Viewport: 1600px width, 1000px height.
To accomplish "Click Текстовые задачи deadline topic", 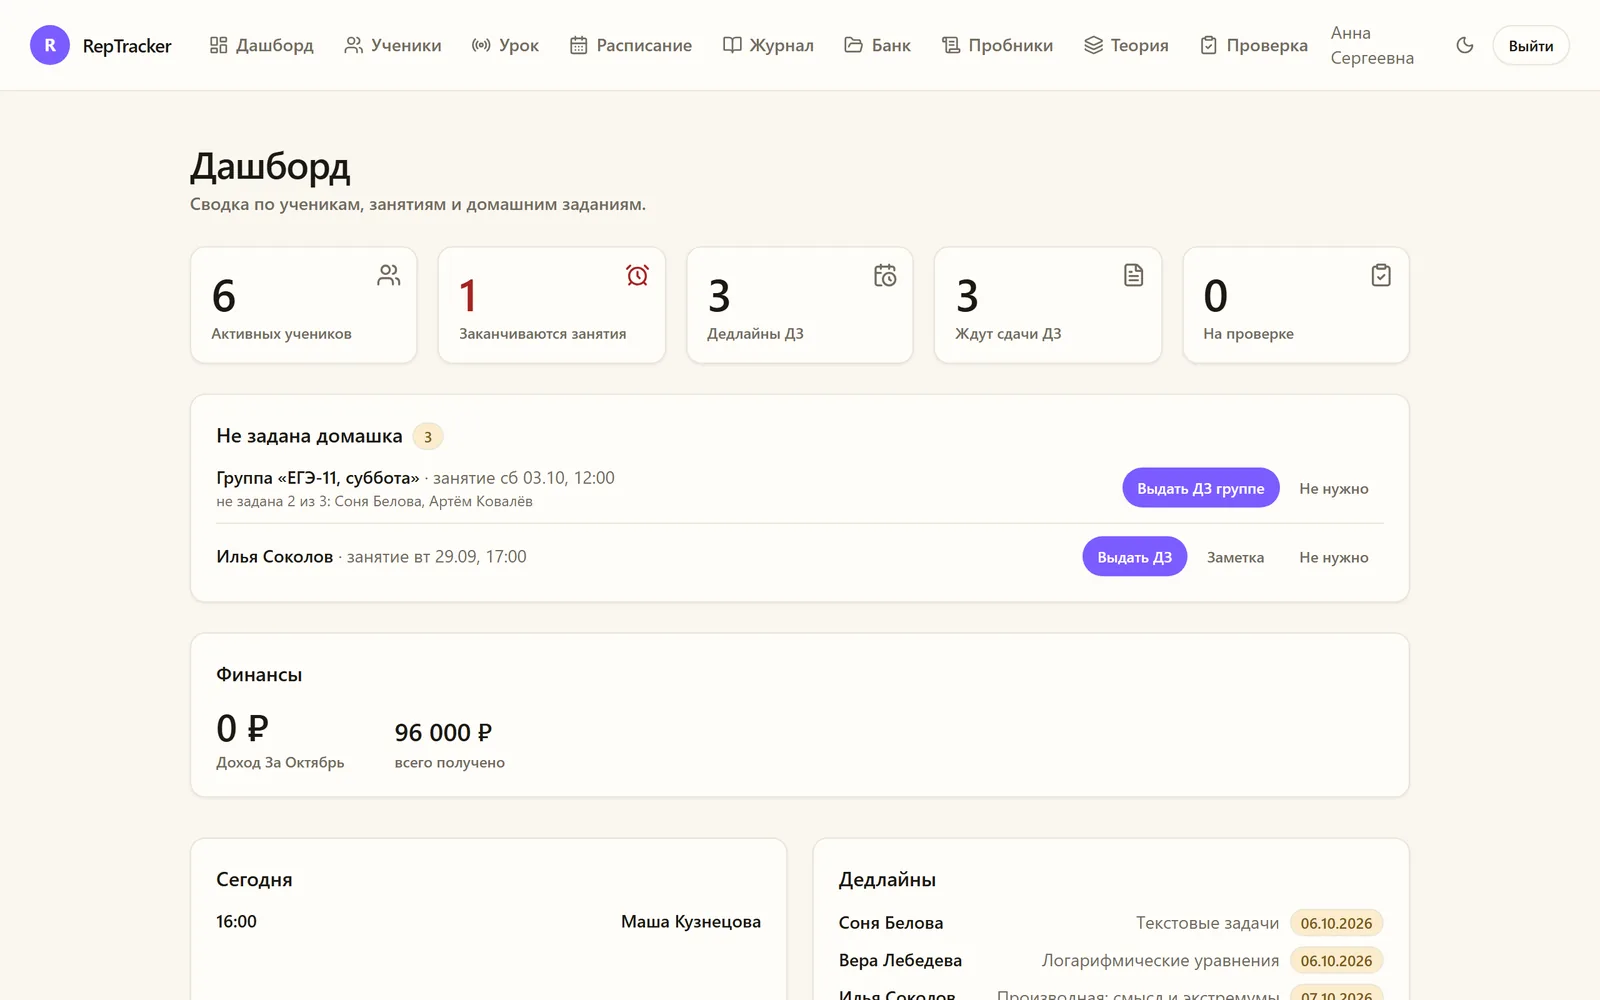I will pyautogui.click(x=1207, y=923).
